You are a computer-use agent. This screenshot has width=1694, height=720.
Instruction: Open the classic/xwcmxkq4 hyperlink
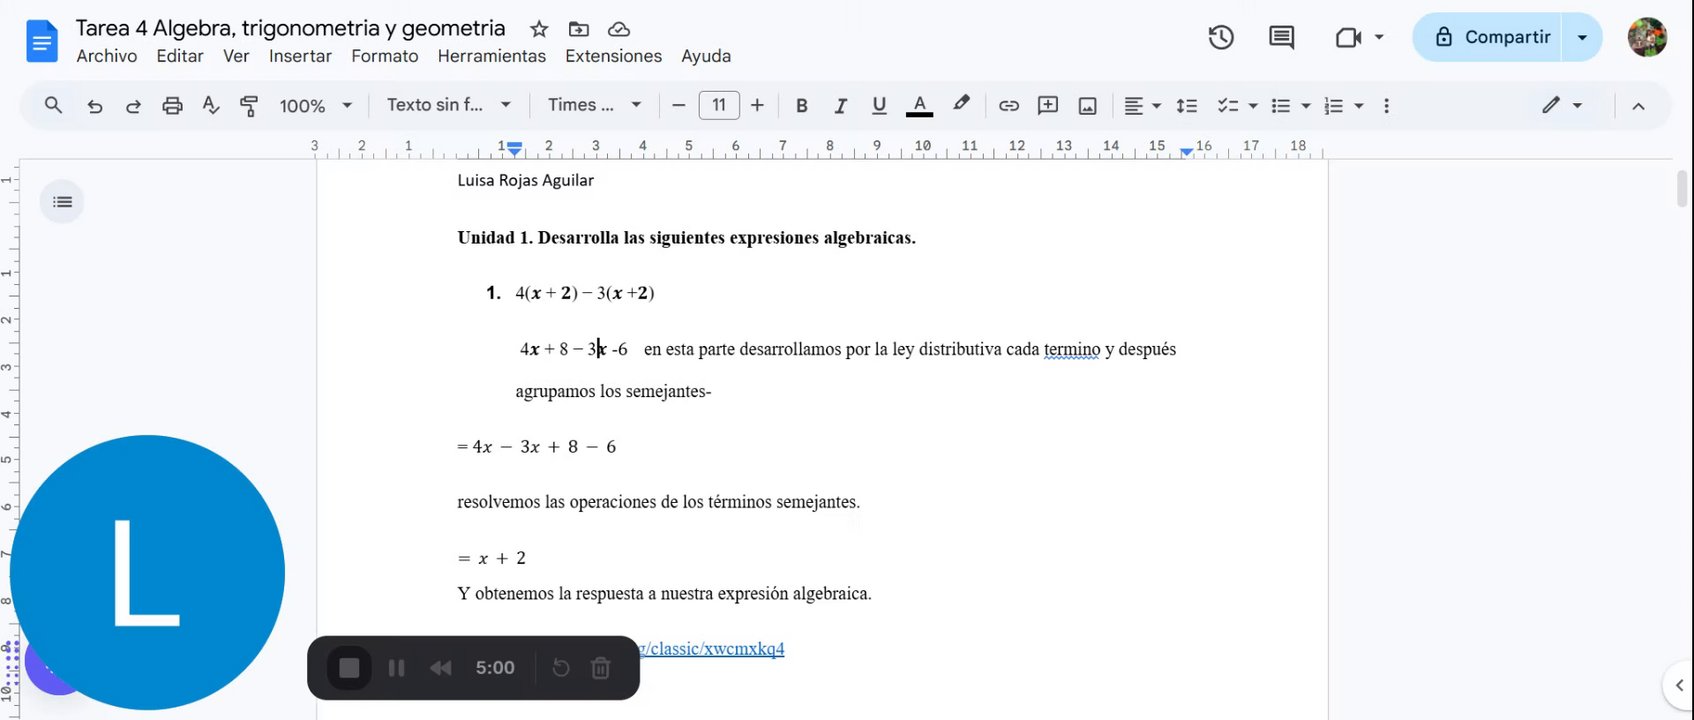click(x=712, y=649)
